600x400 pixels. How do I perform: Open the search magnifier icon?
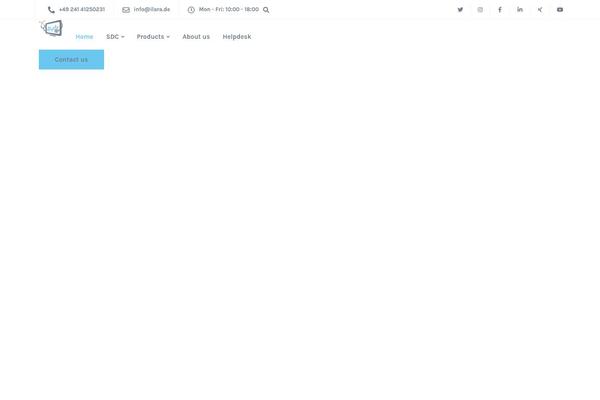pos(266,10)
